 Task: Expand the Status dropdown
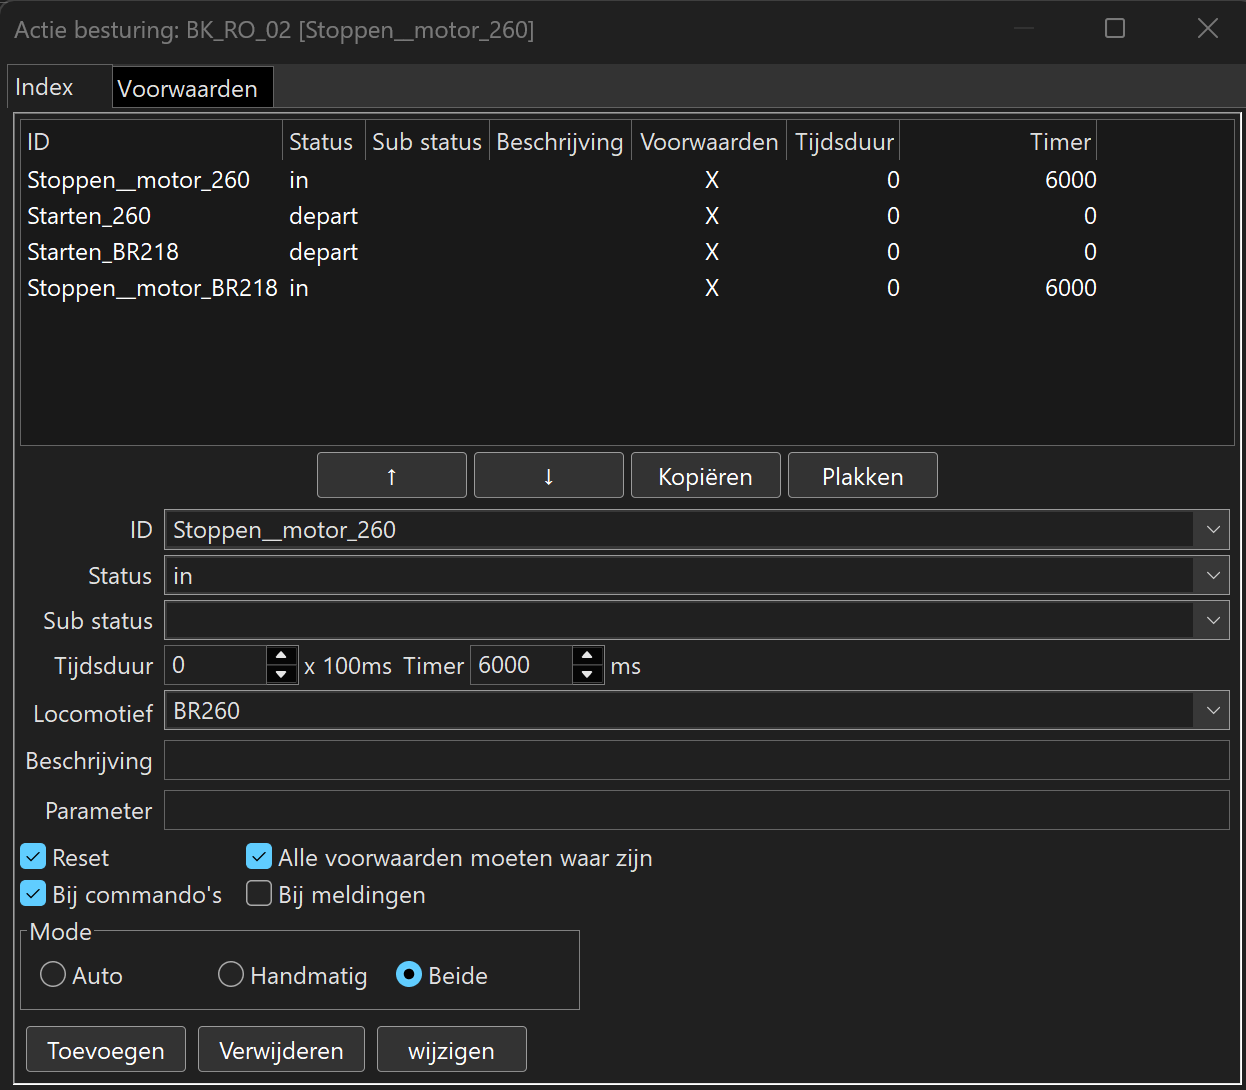(x=1212, y=576)
